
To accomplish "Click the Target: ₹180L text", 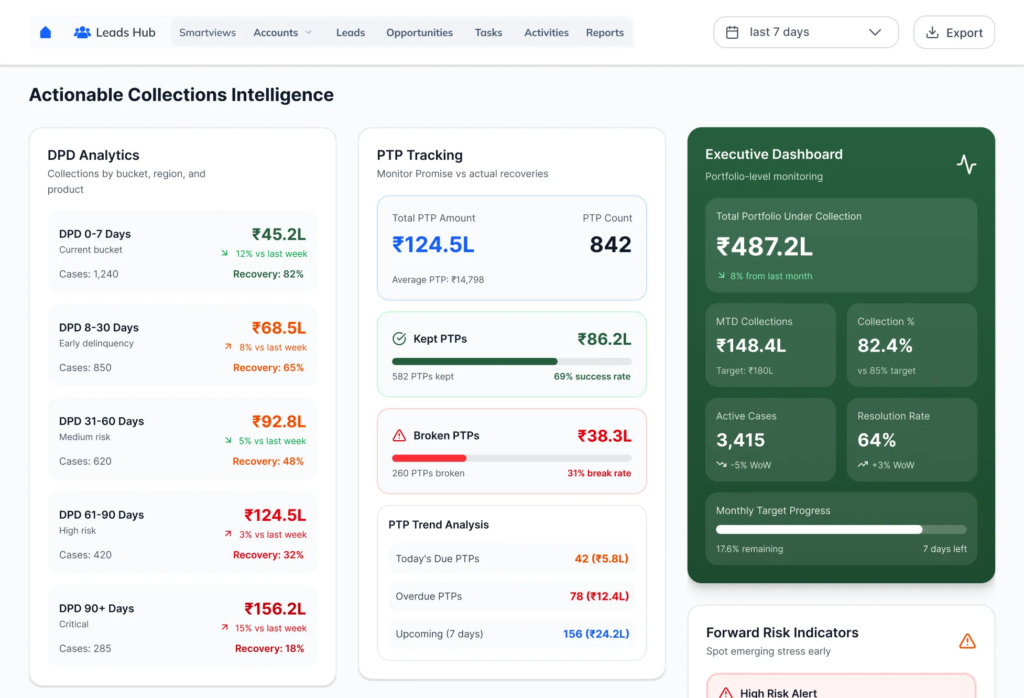I will pyautogui.click(x=744, y=370).
